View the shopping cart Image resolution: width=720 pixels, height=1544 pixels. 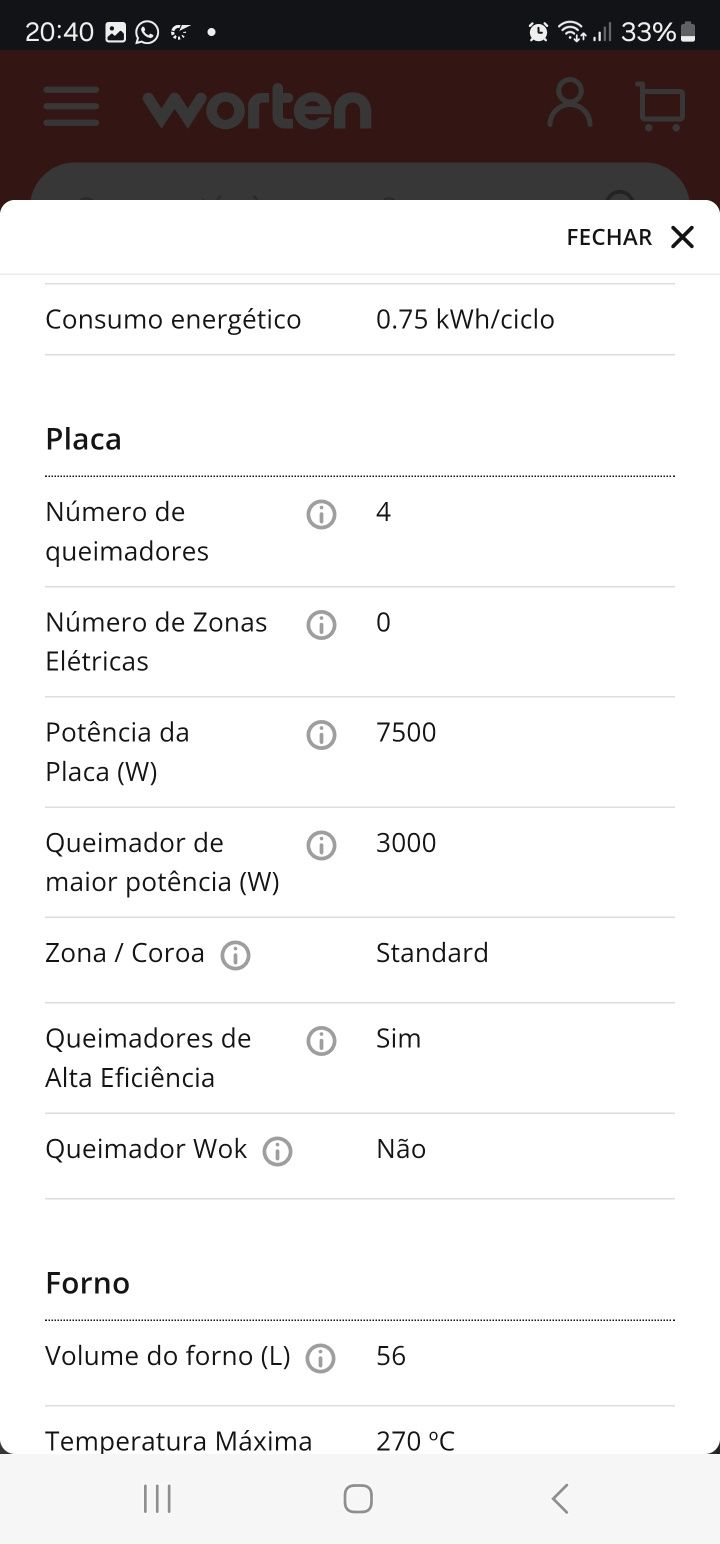[x=661, y=106]
